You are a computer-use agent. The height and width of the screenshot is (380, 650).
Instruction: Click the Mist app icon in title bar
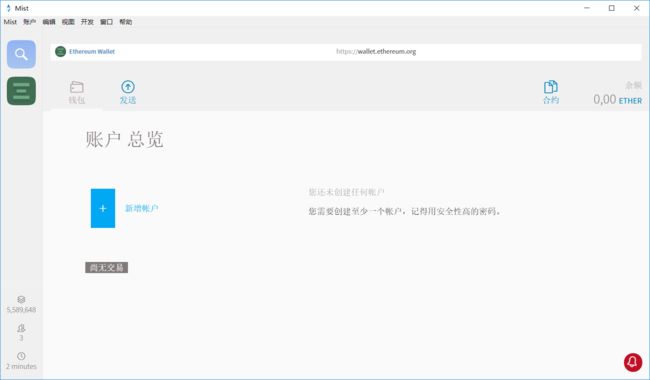tap(8, 8)
